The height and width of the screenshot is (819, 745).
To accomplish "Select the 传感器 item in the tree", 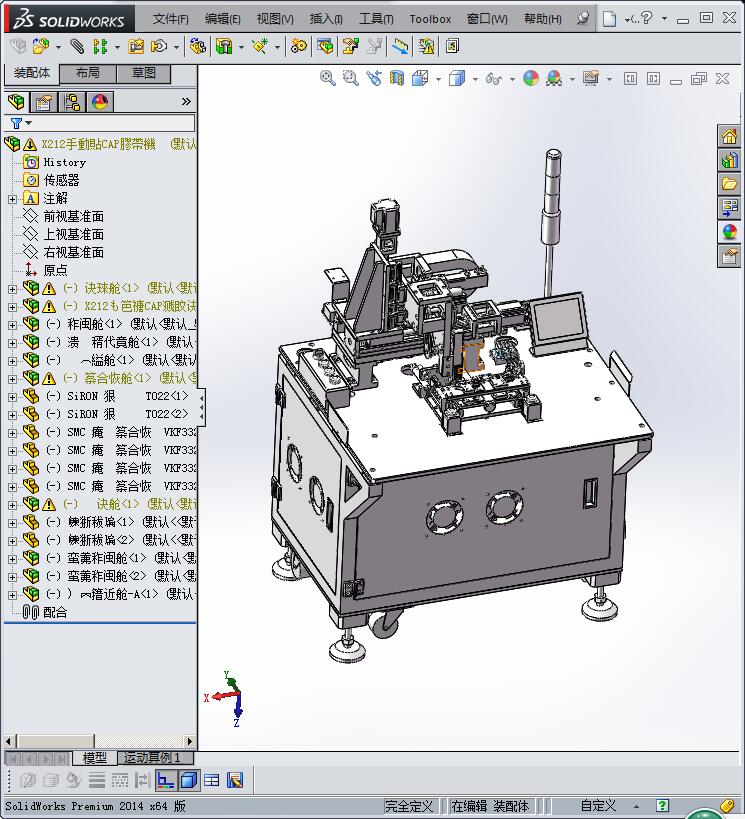I will (61, 180).
